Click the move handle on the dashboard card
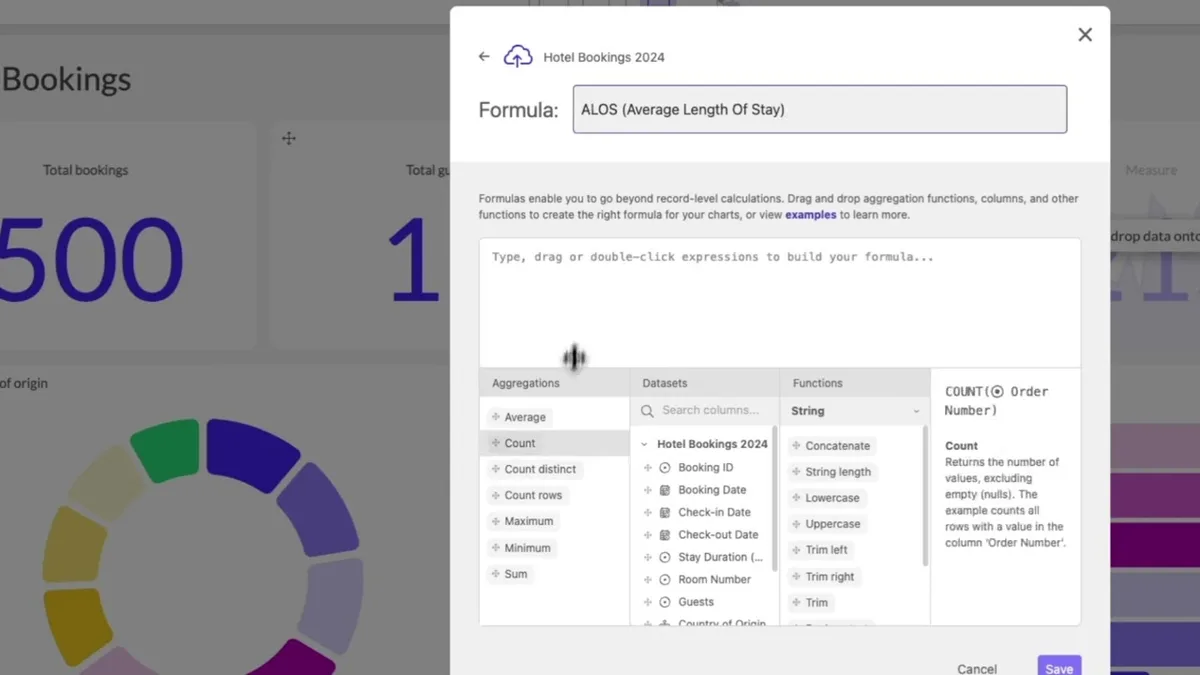The height and width of the screenshot is (675, 1200). click(x=289, y=138)
